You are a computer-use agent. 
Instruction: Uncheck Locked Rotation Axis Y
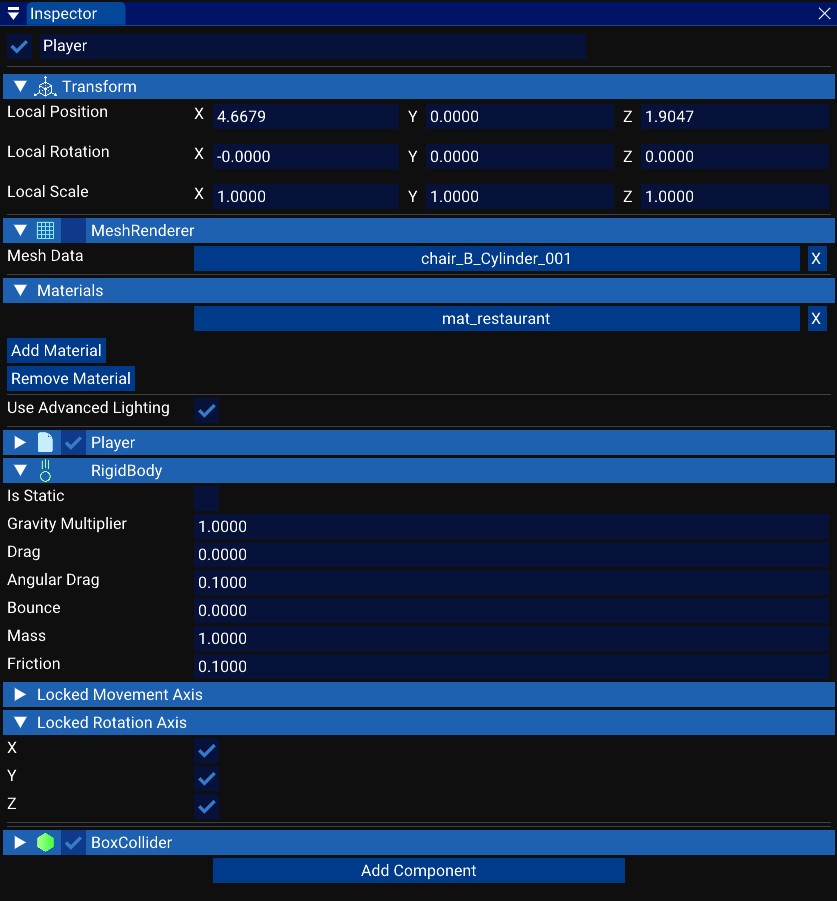coord(206,778)
